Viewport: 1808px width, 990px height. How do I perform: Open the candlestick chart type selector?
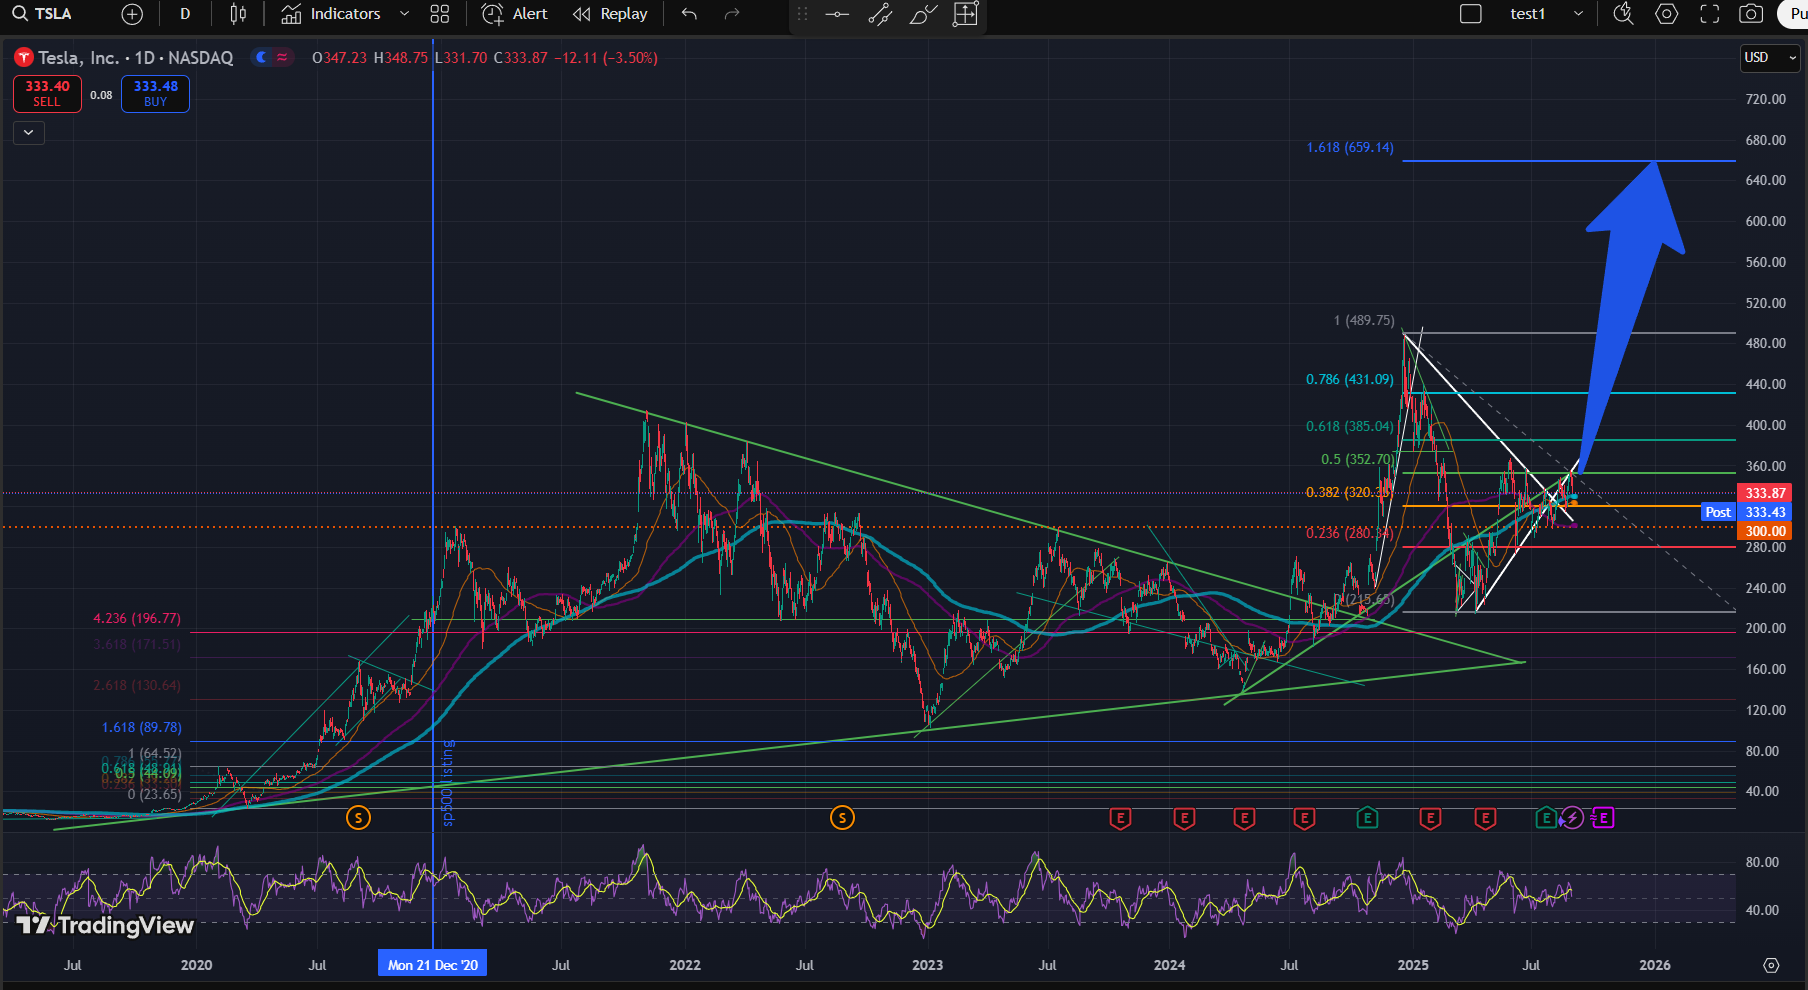(x=238, y=14)
